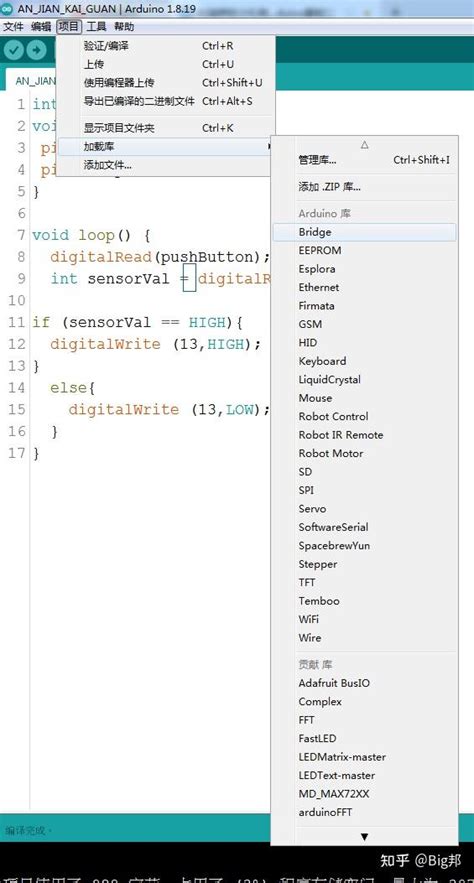Select the Complex library
The width and height of the screenshot is (474, 883).
364,702
